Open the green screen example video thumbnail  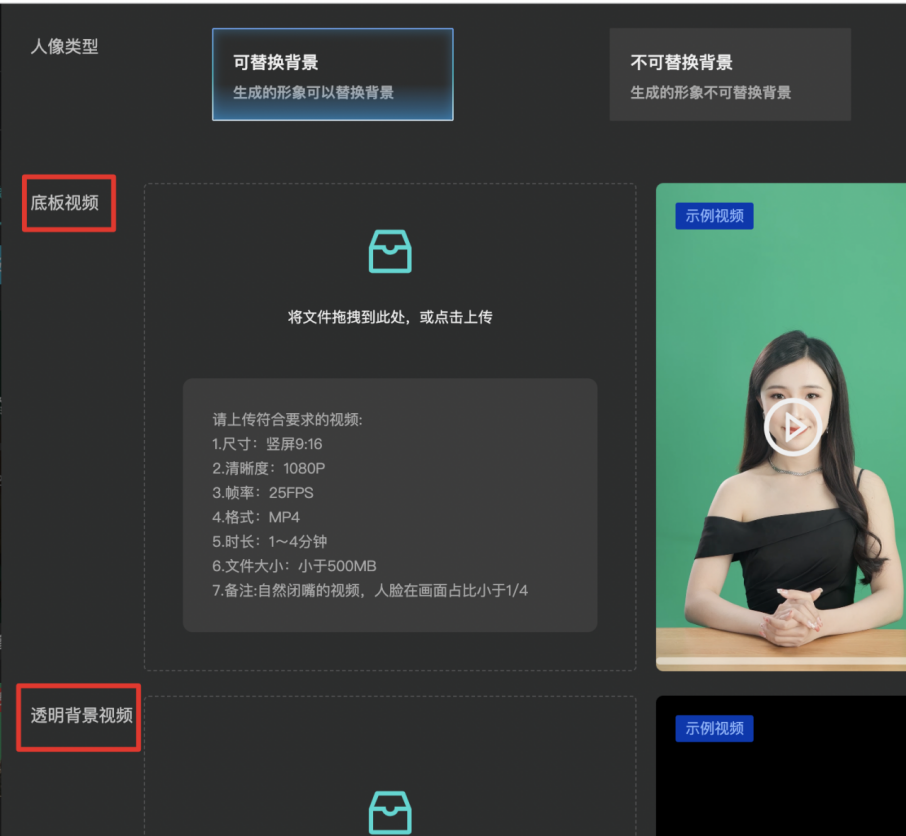pos(781,427)
